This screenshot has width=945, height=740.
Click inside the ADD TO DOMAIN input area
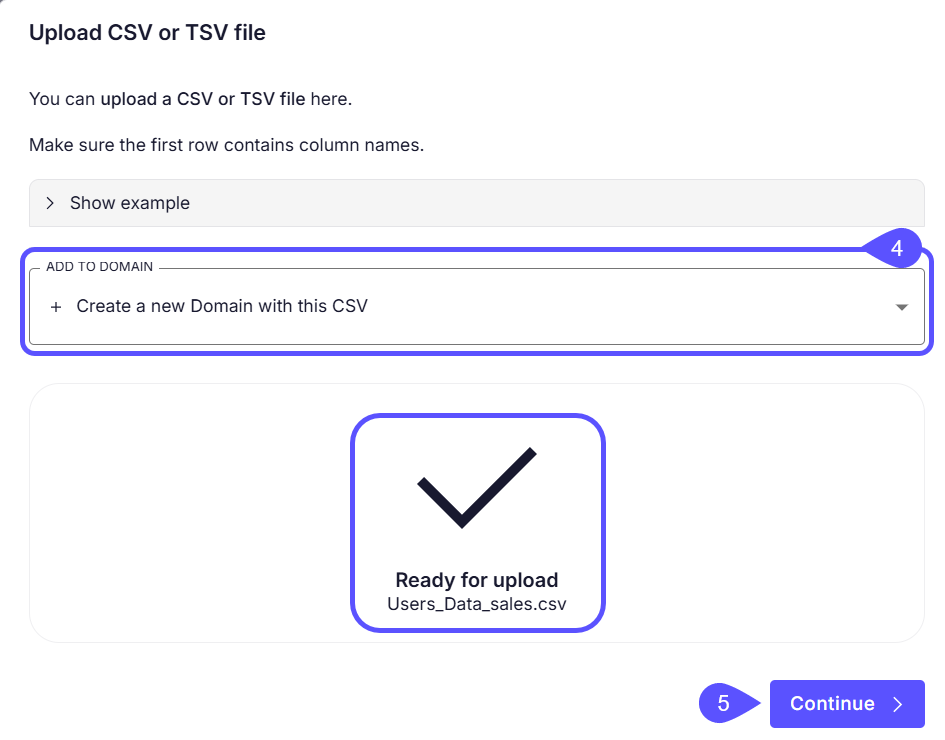(400, 307)
